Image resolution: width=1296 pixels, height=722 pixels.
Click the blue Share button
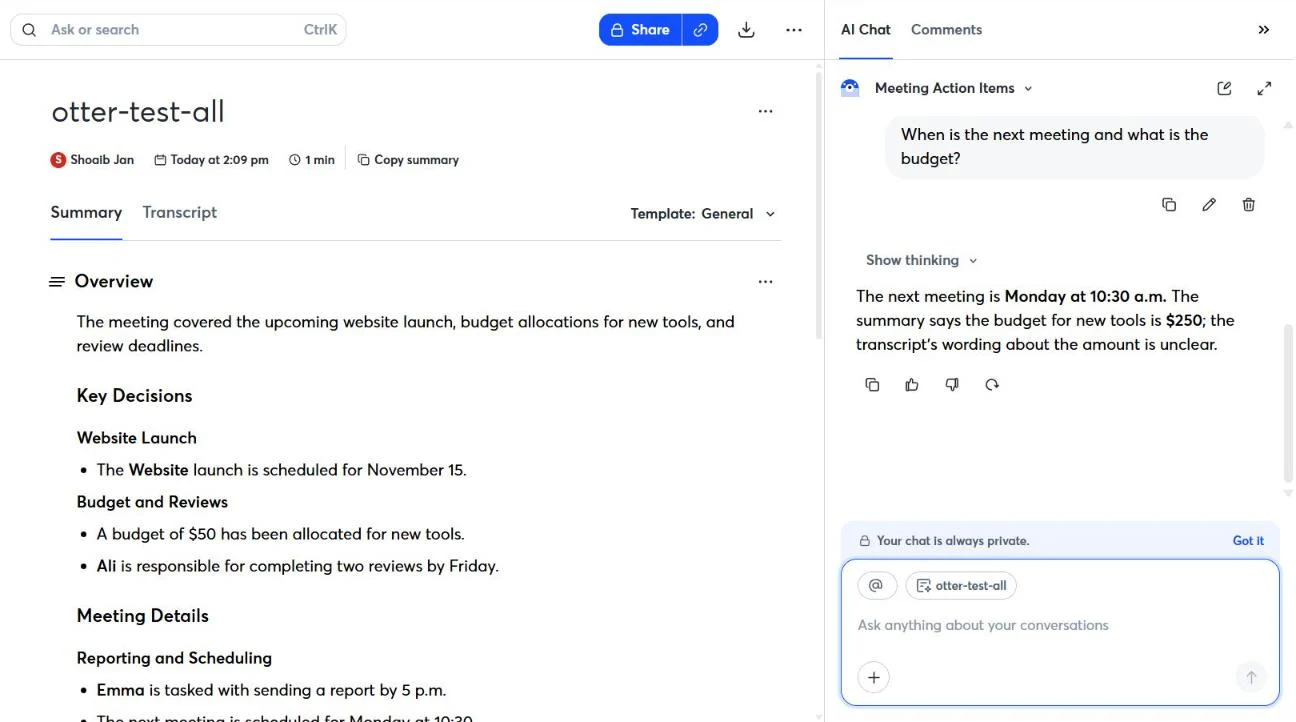point(641,30)
